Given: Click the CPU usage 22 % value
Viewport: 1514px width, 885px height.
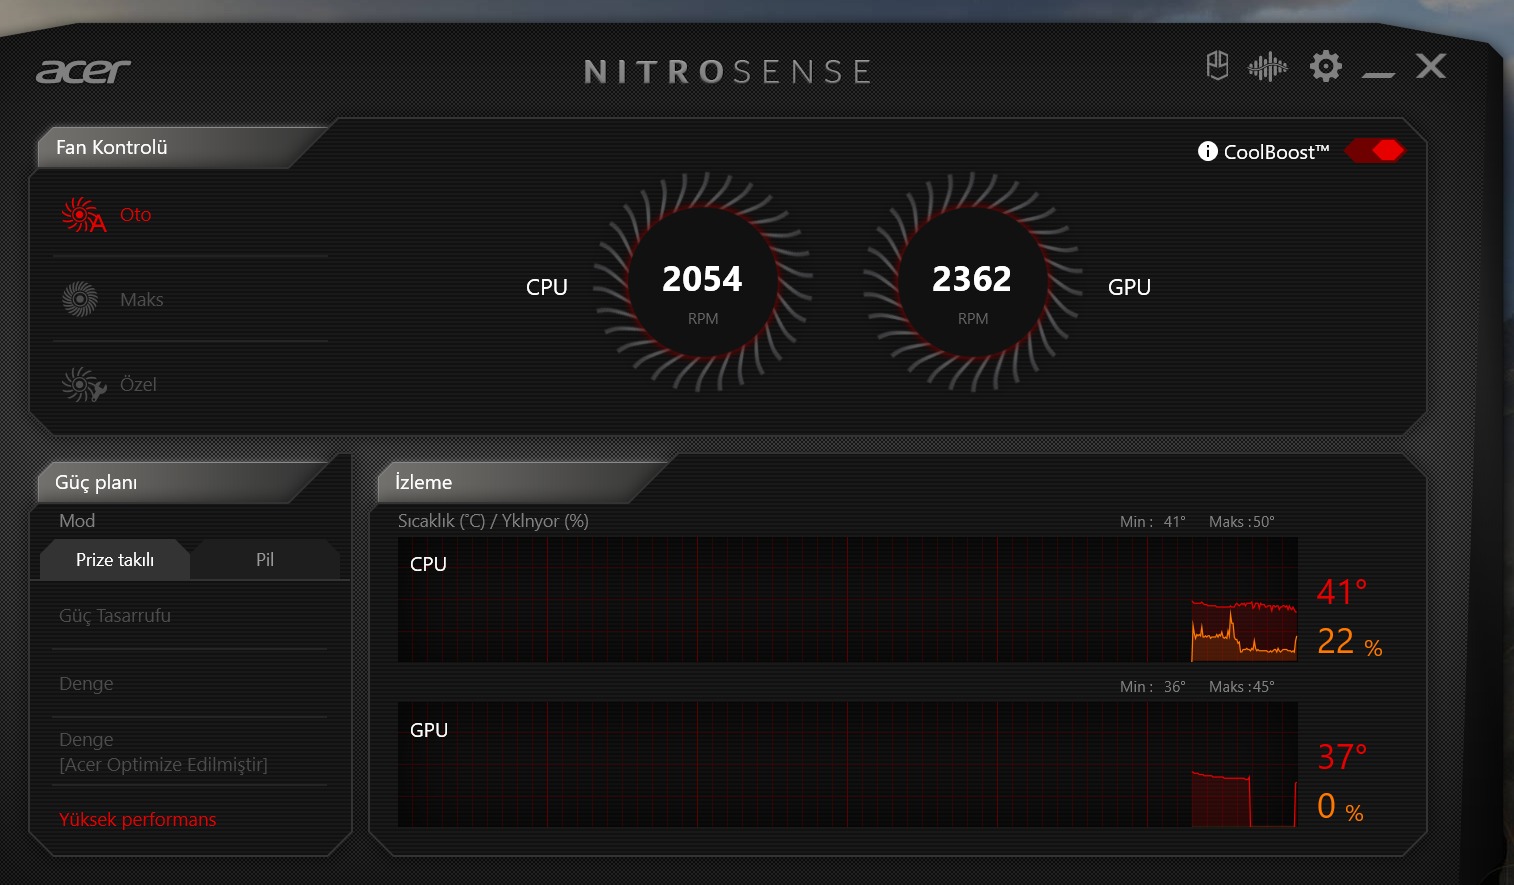Looking at the screenshot, I should 1349,641.
